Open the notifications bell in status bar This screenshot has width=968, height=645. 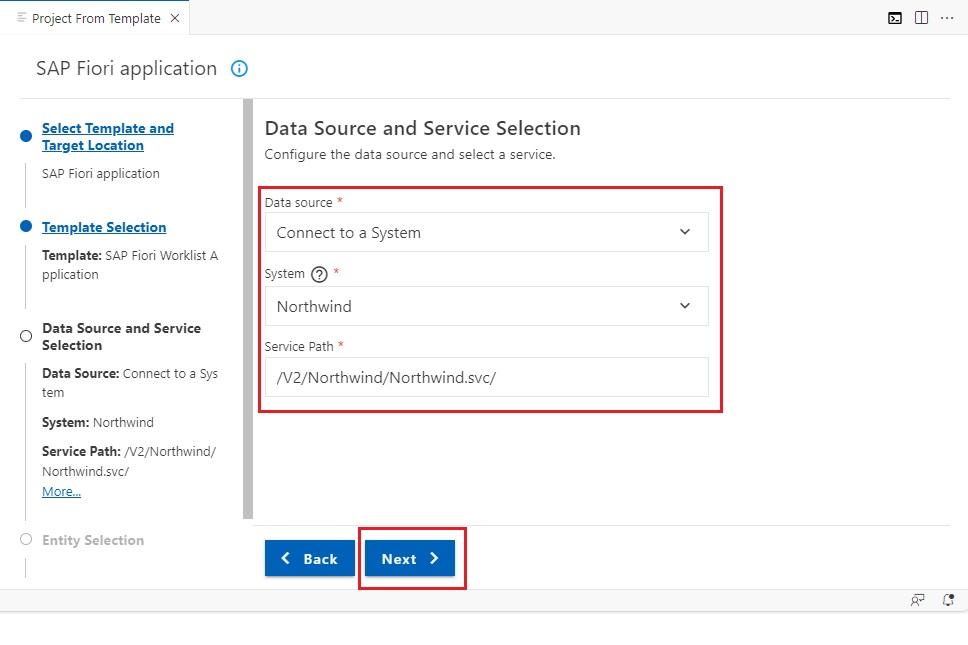coord(948,600)
